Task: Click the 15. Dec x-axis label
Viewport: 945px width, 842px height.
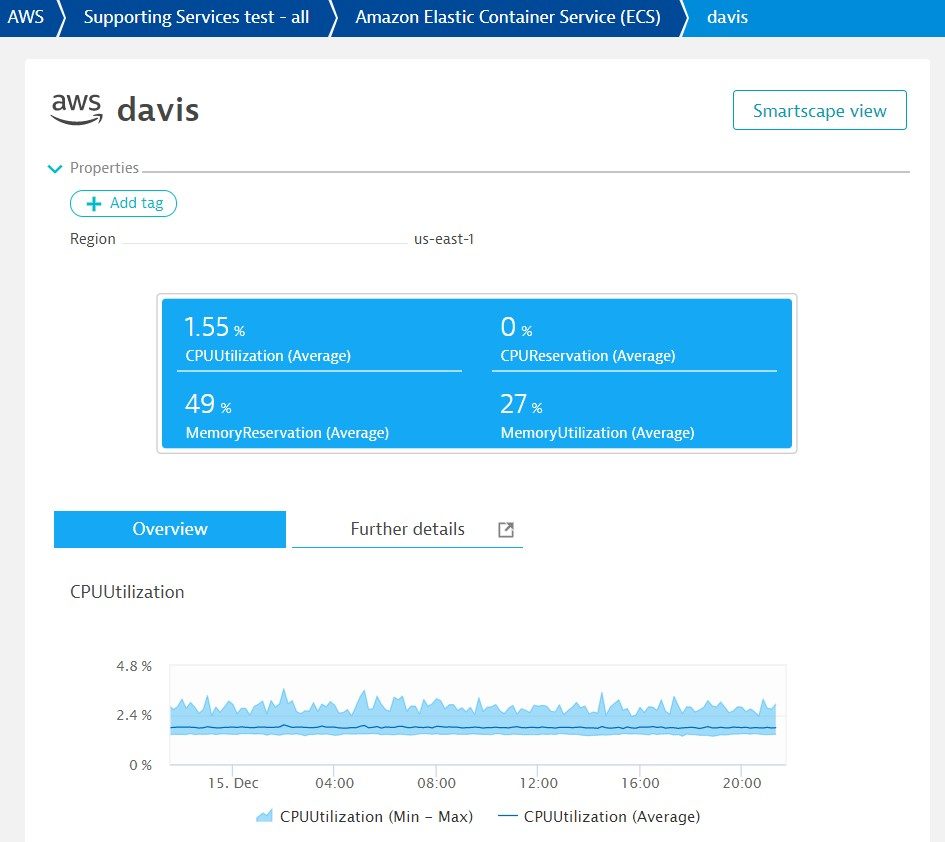Action: click(x=233, y=783)
